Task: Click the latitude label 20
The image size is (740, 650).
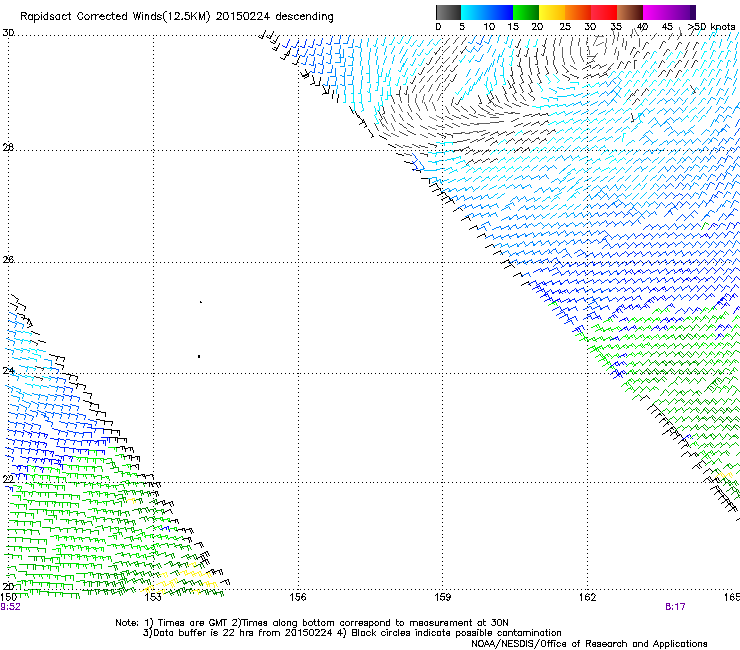Action: (x=8, y=586)
